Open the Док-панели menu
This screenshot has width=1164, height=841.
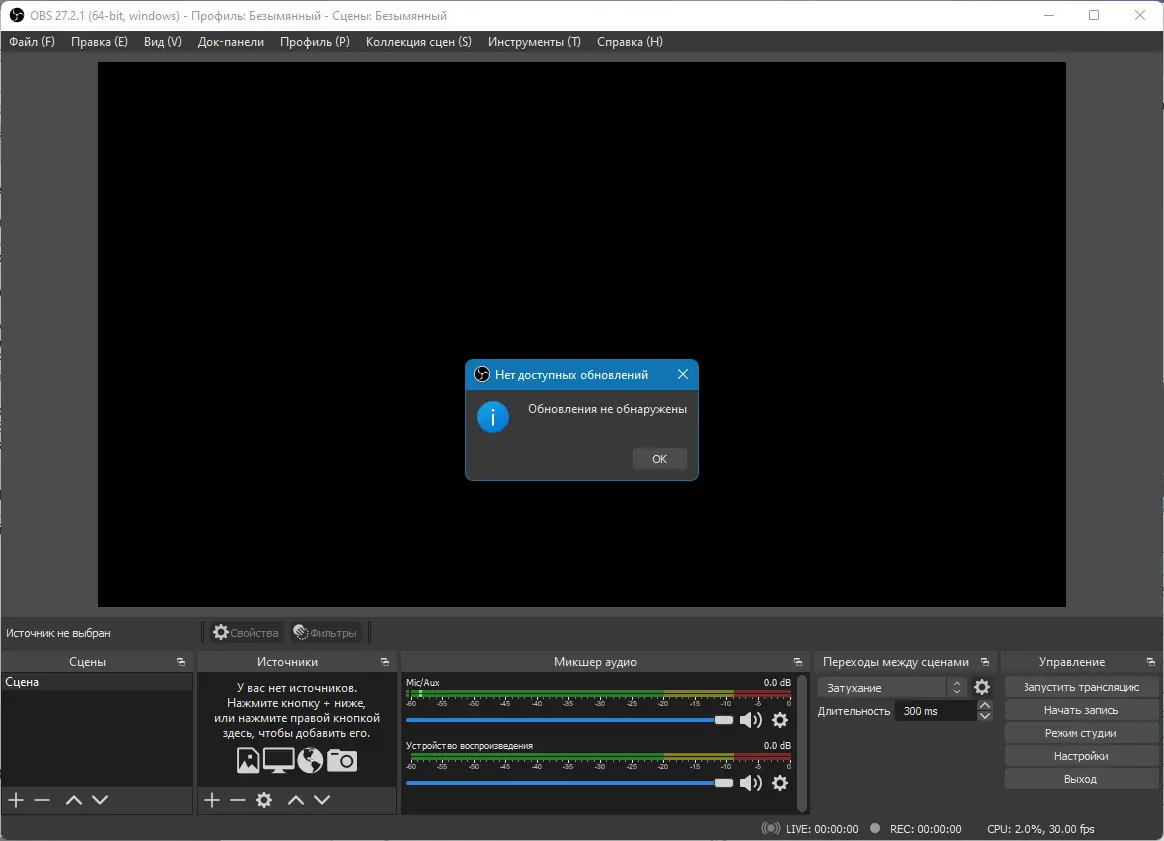[231, 42]
